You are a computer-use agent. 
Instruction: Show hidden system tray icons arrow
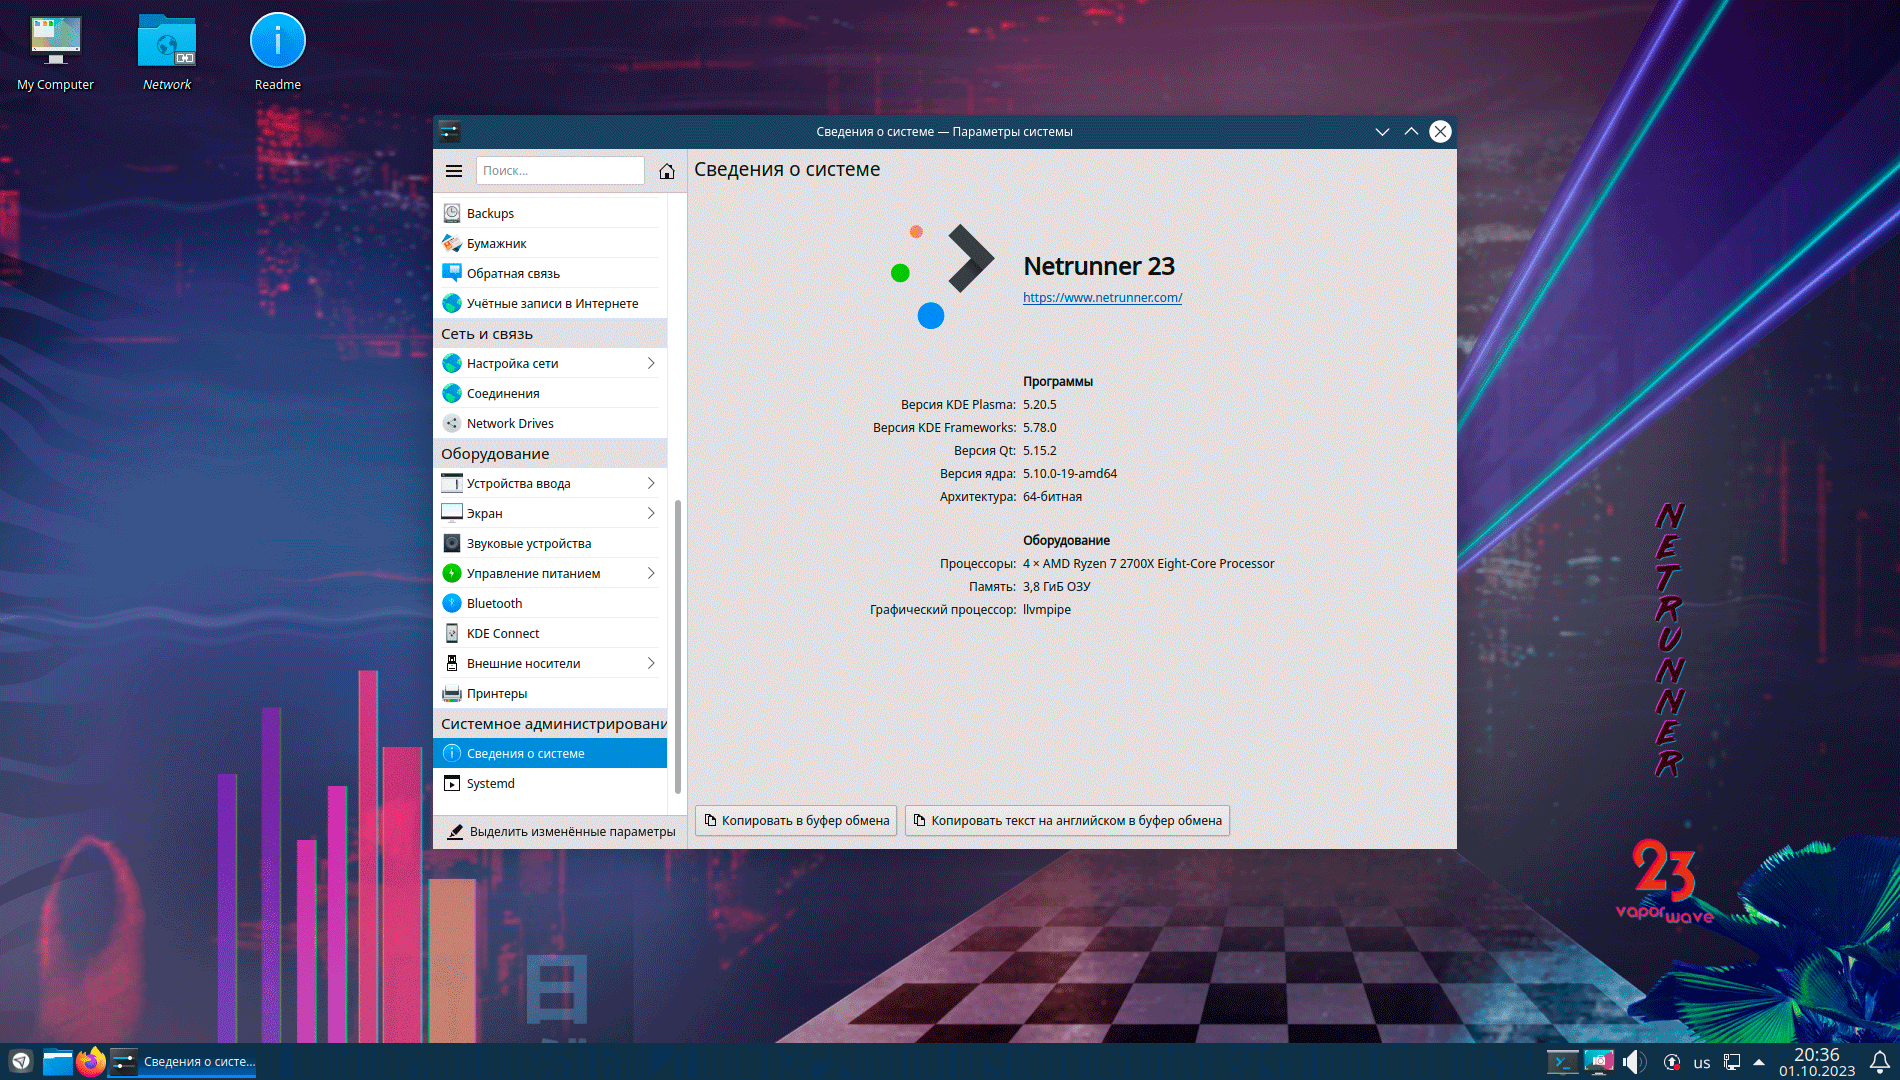1759,1062
